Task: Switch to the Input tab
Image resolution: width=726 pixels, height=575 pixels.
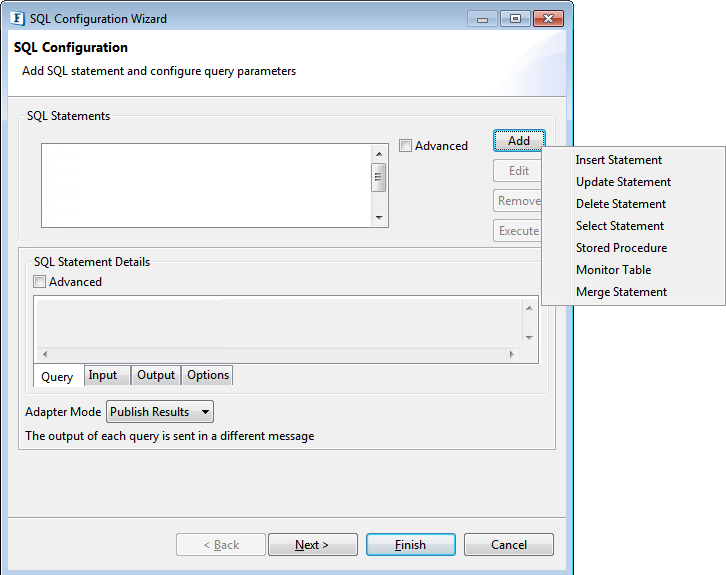Action: (103, 376)
